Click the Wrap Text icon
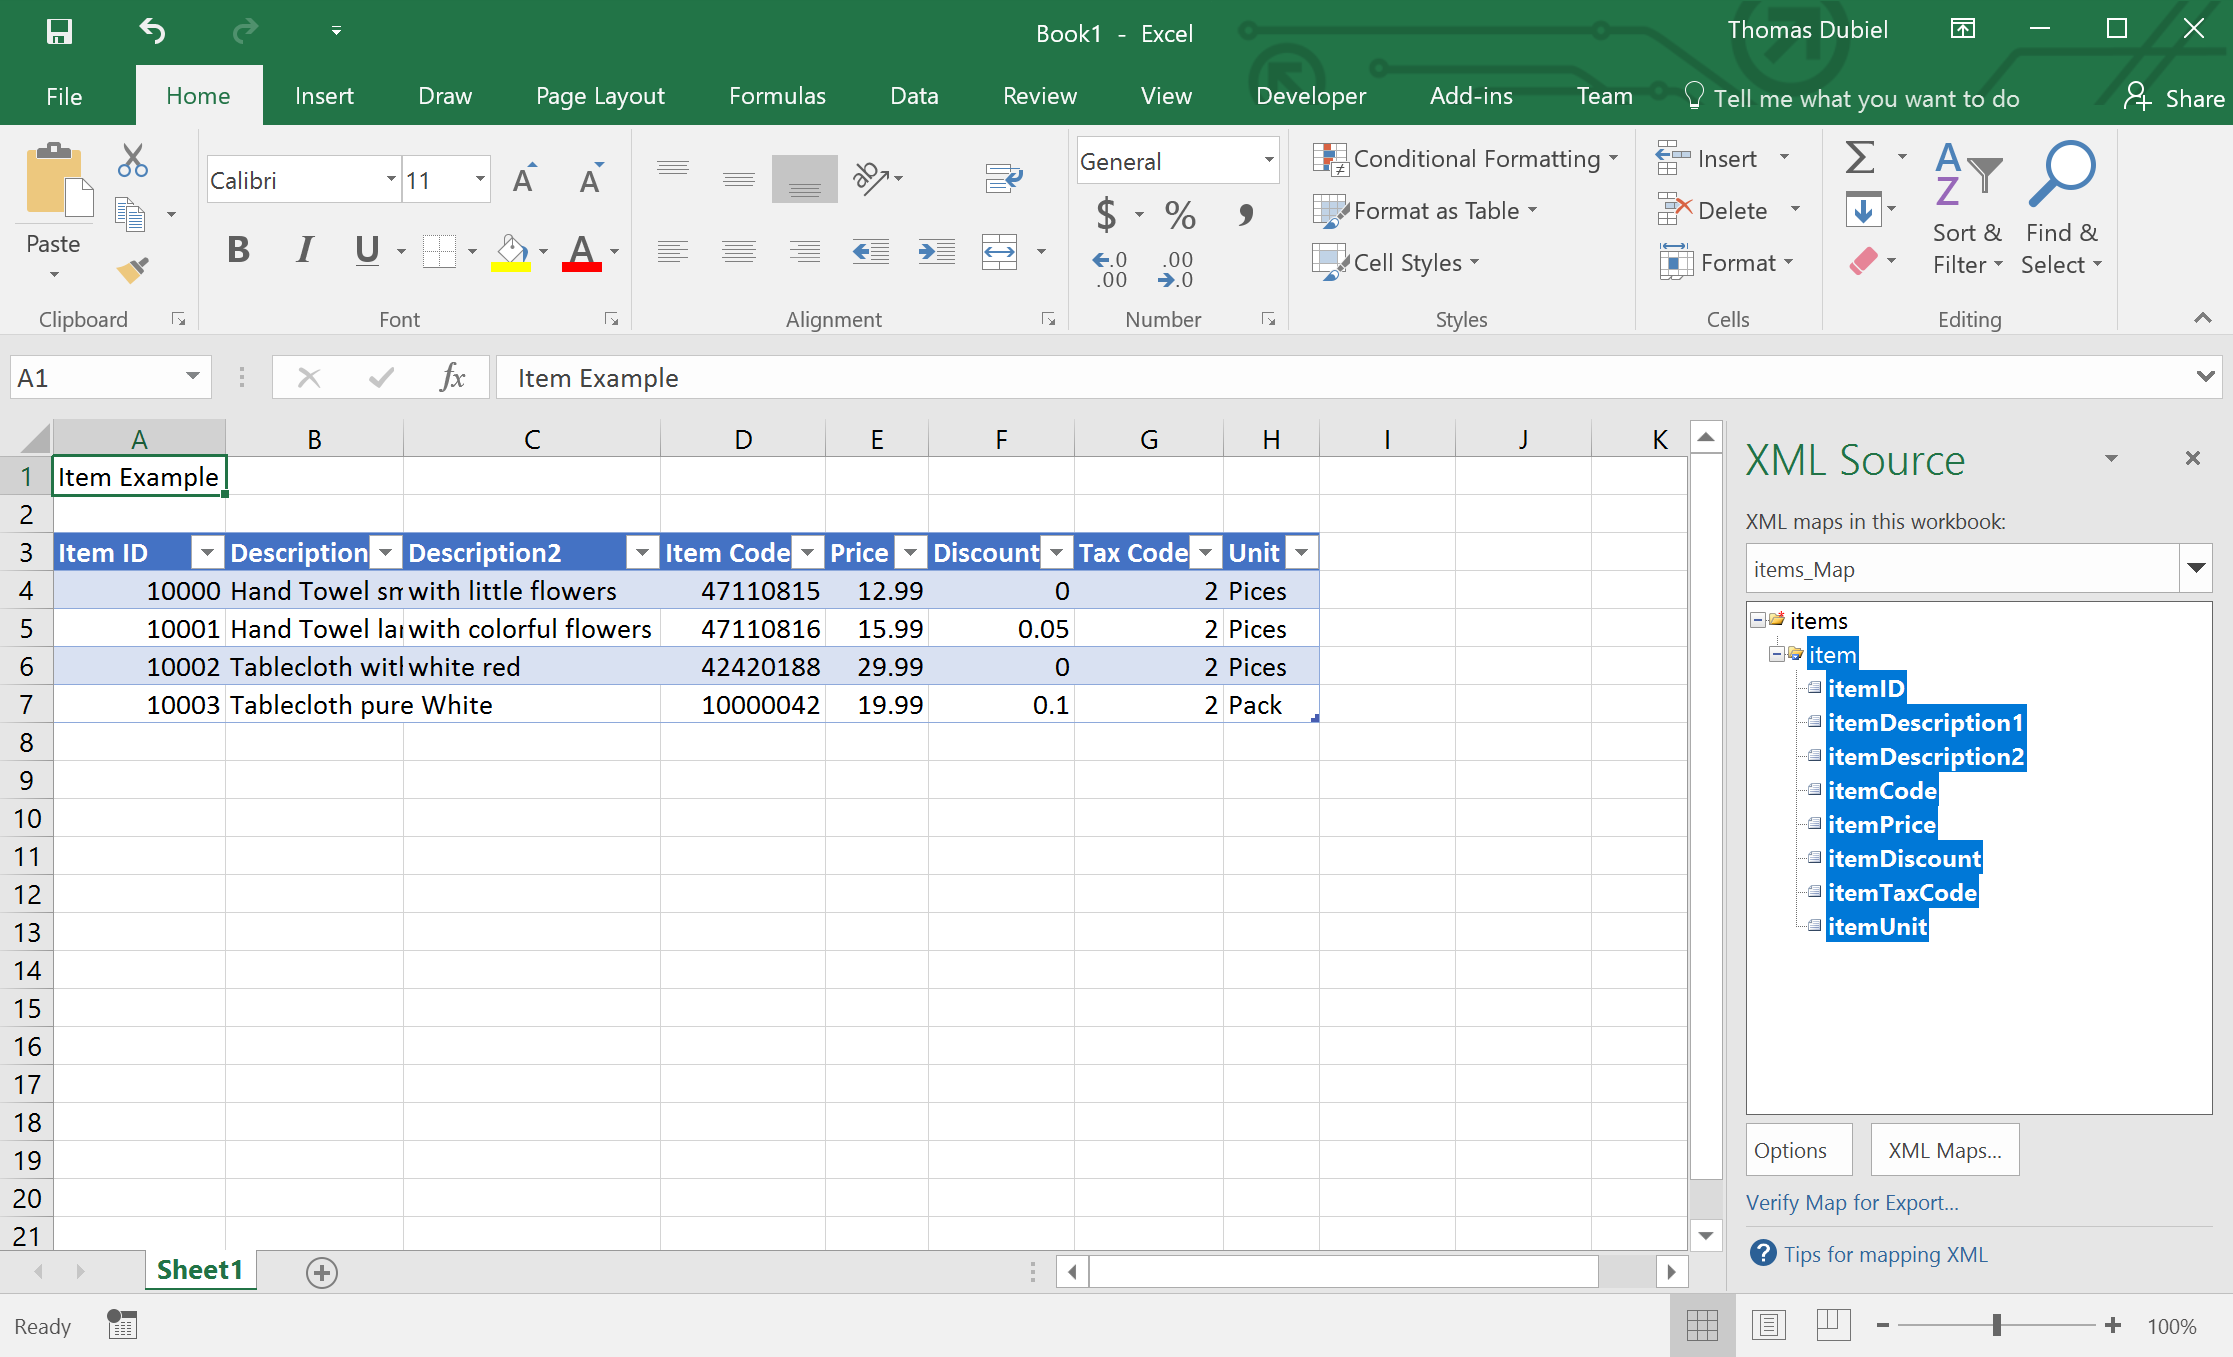Image resolution: width=2233 pixels, height=1357 pixels. pos(1002,179)
